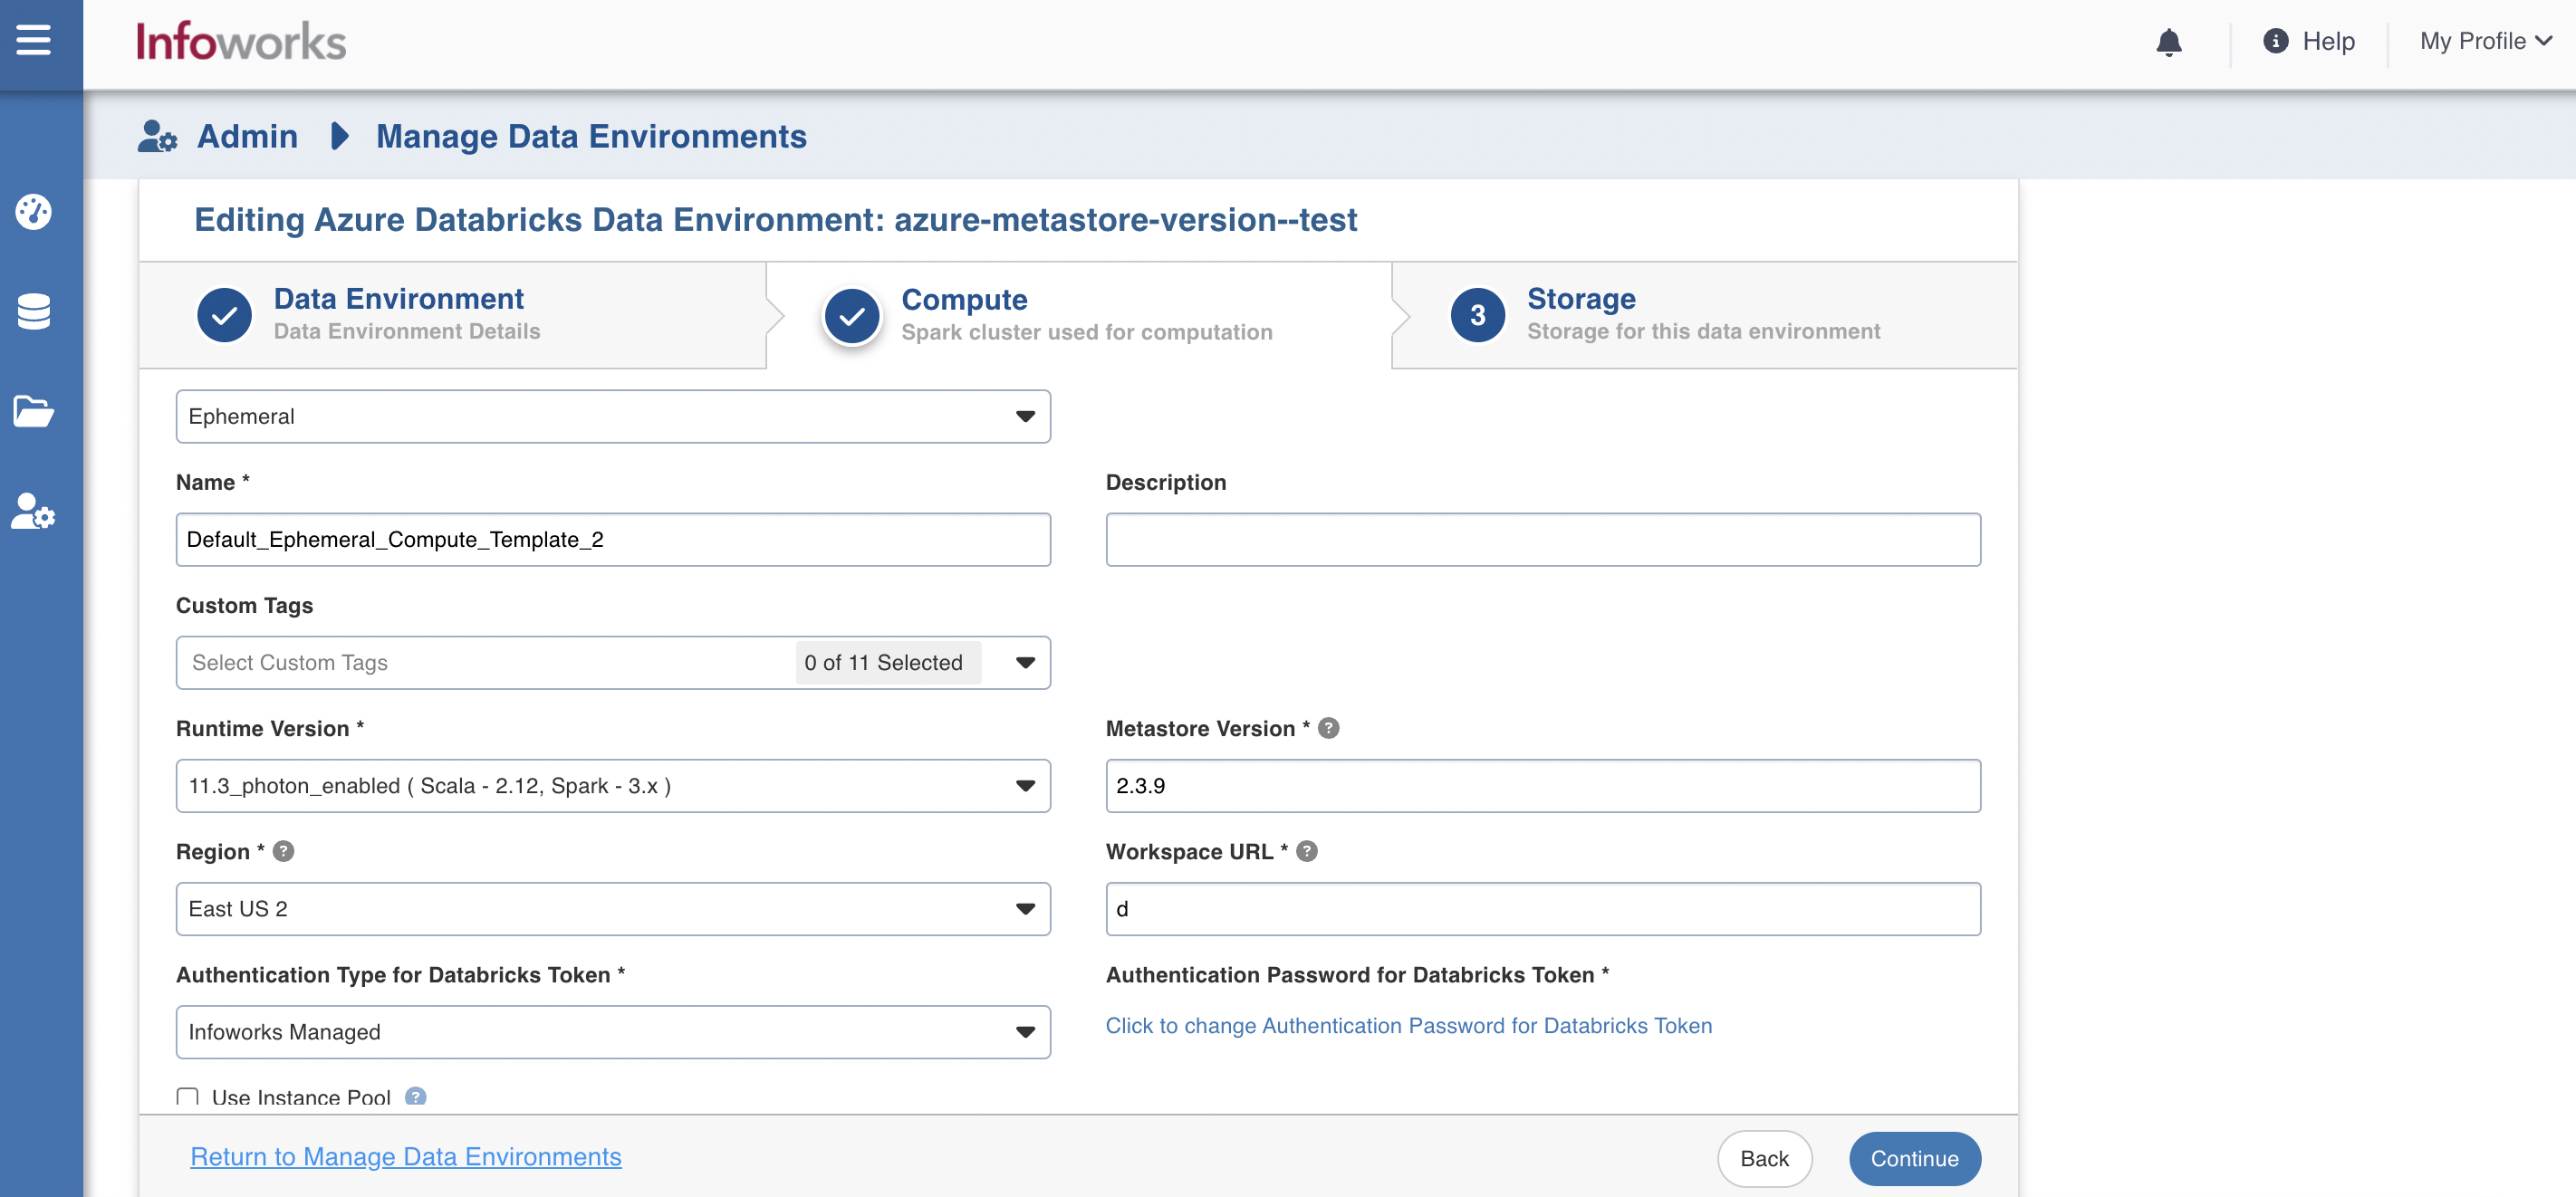Screen dimensions: 2576x1197
Task: Click the Compute step checkmark circle
Action: 851,316
